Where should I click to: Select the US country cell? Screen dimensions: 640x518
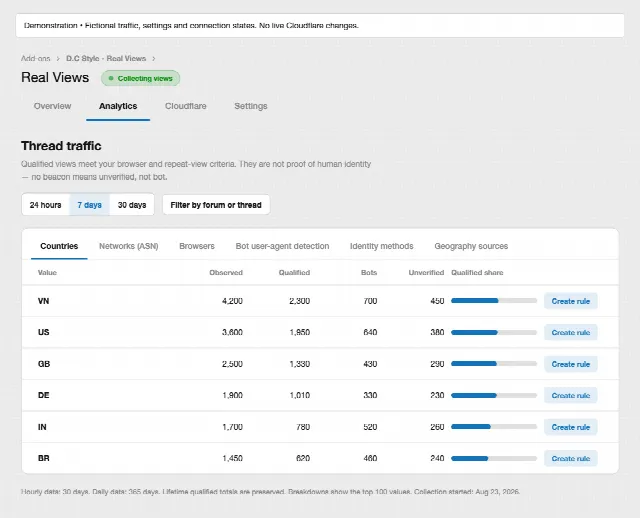pyautogui.click(x=43, y=332)
